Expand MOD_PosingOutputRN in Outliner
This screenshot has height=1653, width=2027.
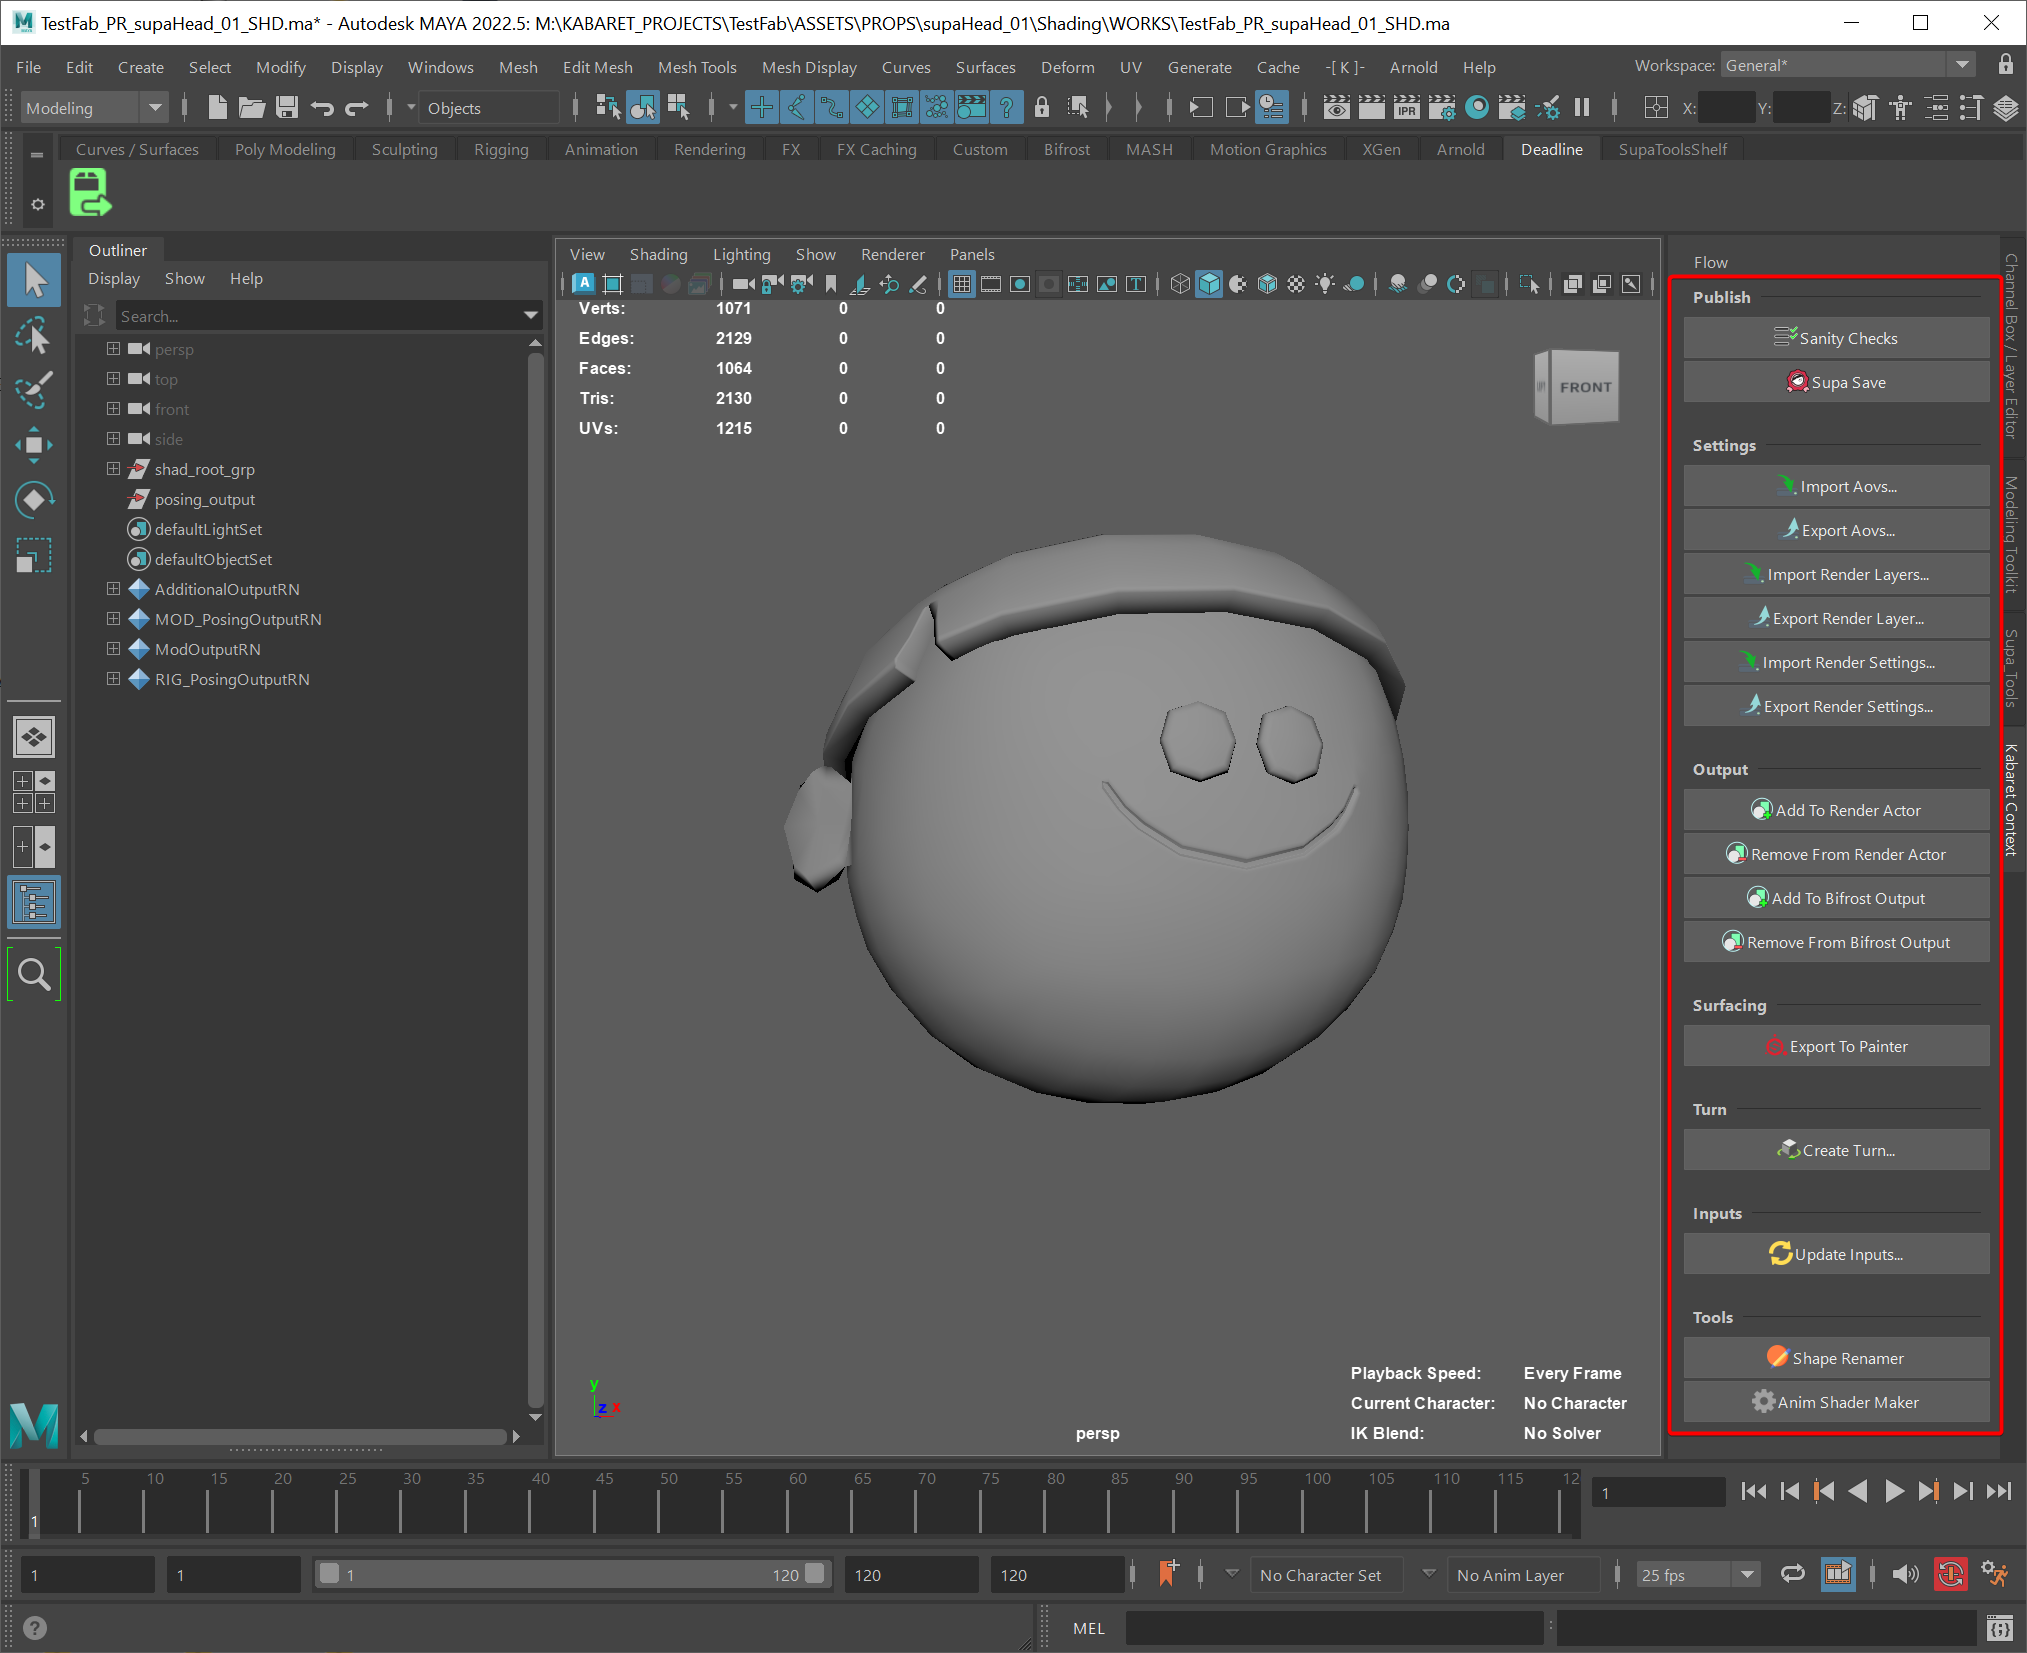click(113, 619)
